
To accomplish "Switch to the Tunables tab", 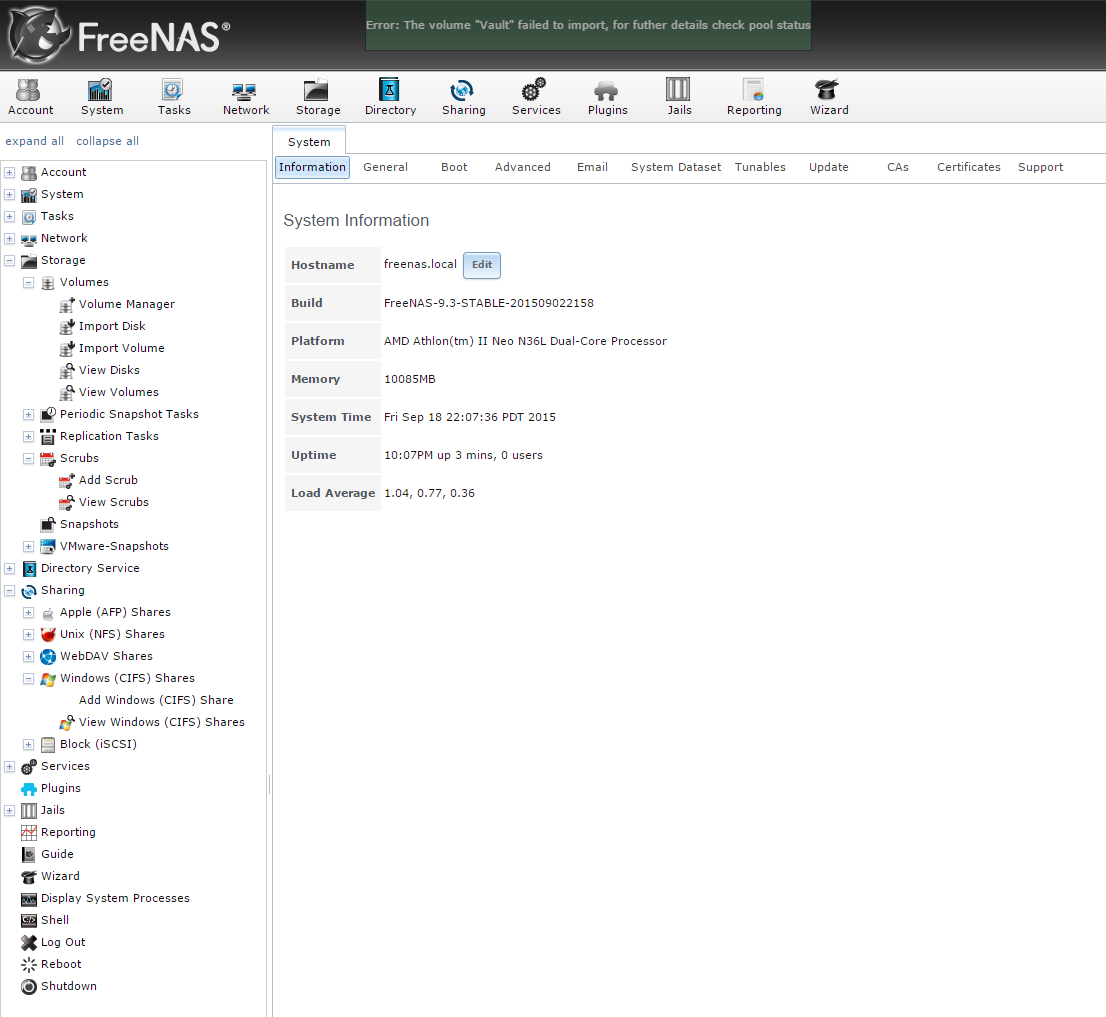I will 760,167.
